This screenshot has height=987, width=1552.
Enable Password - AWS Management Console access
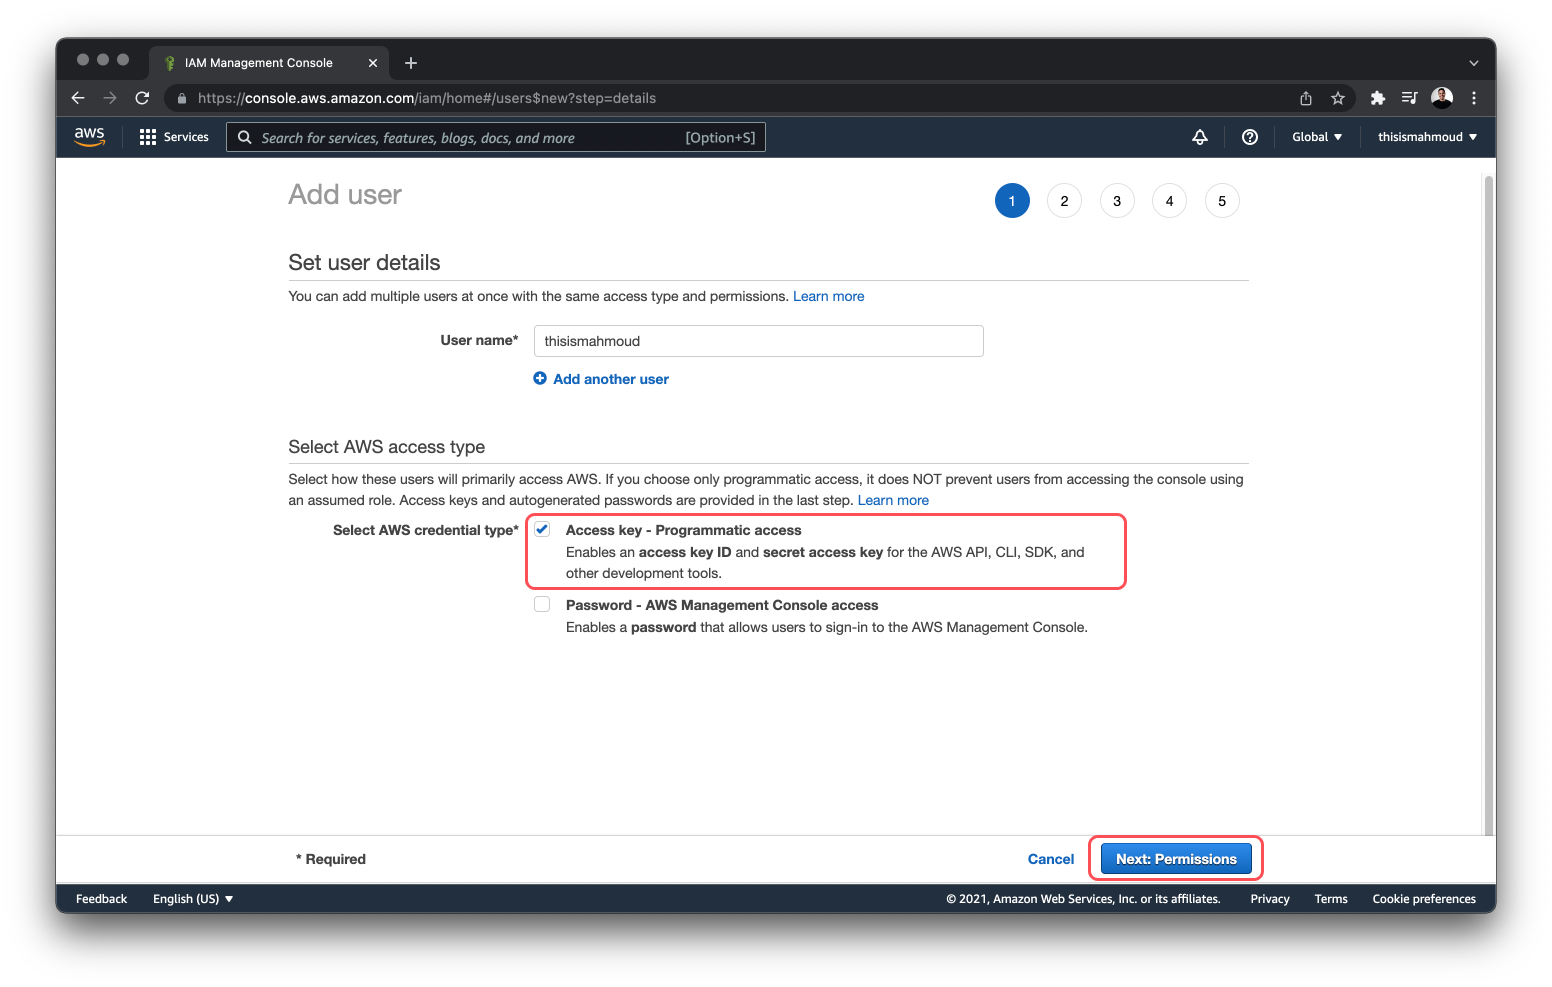(542, 605)
